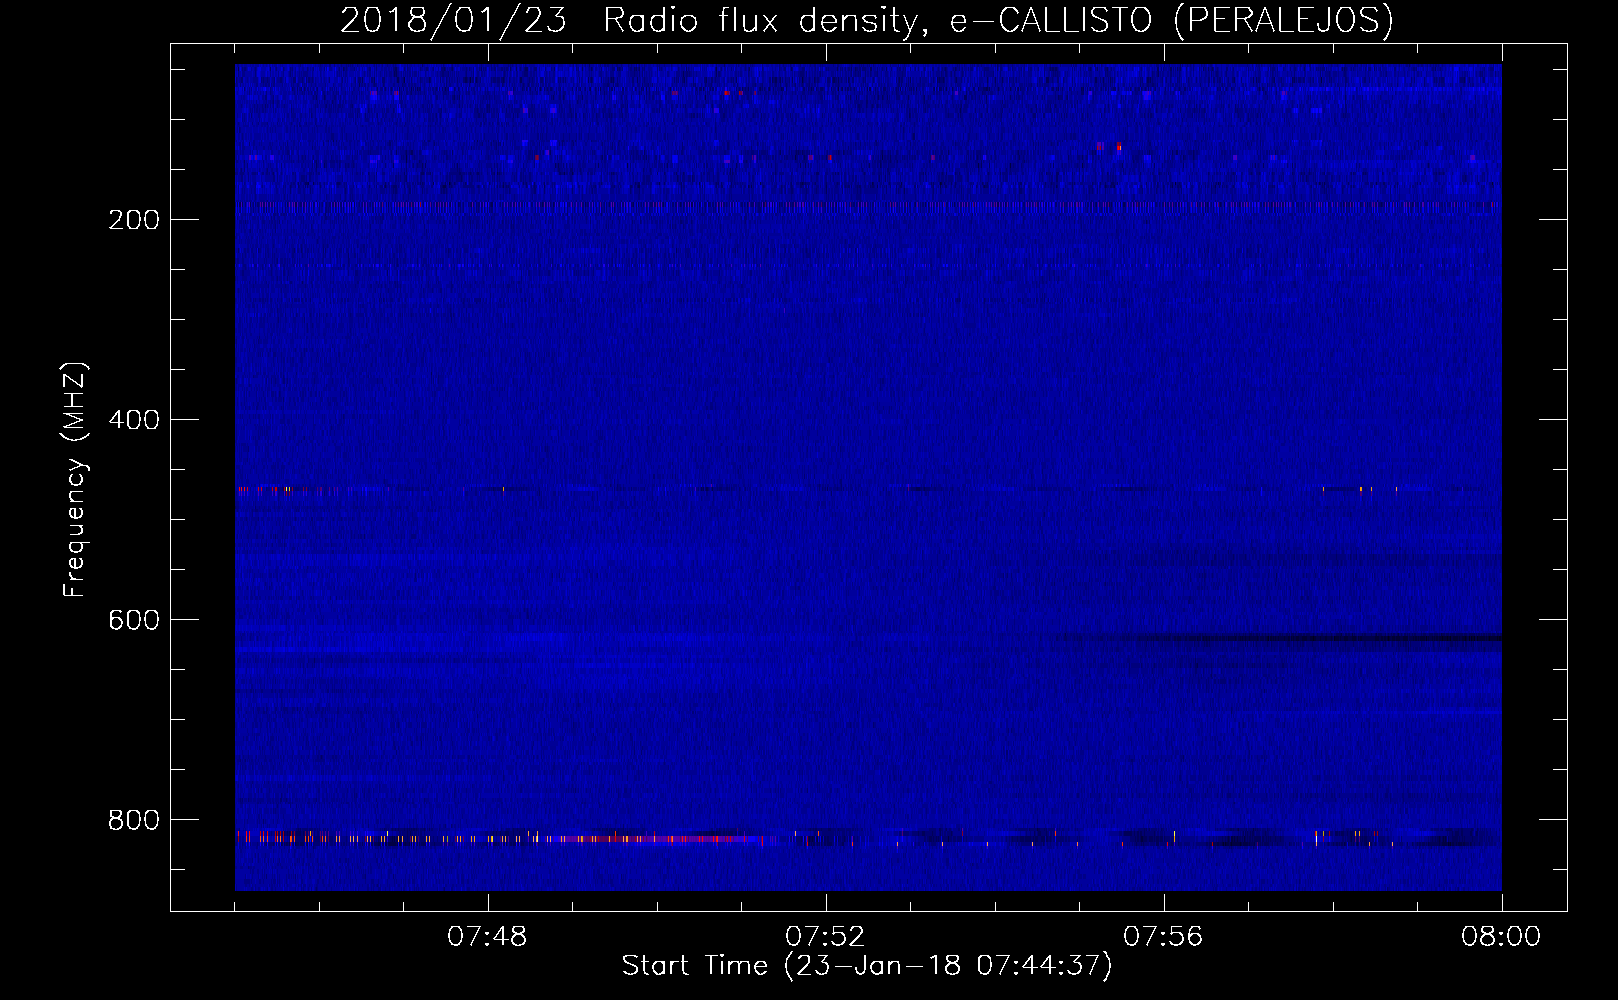Click the 400 frequency tick label
1618x1000 pixels.
coord(134,420)
